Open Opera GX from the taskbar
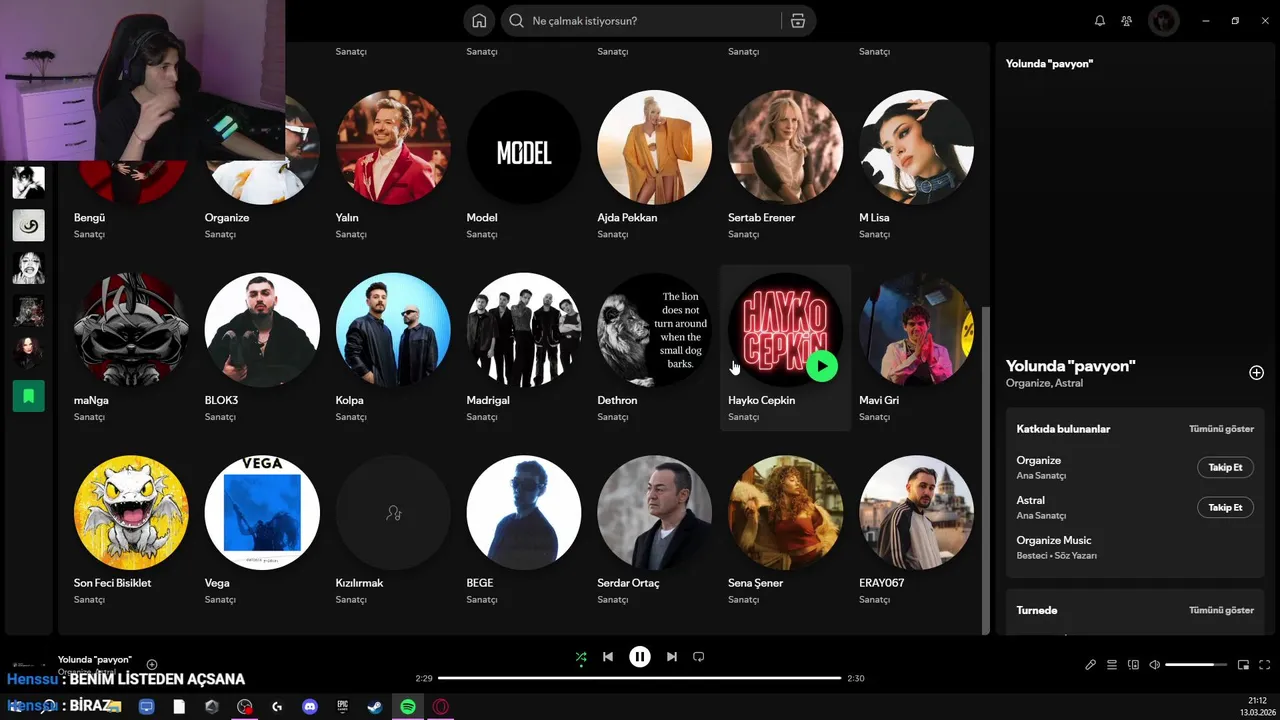 coord(440,707)
